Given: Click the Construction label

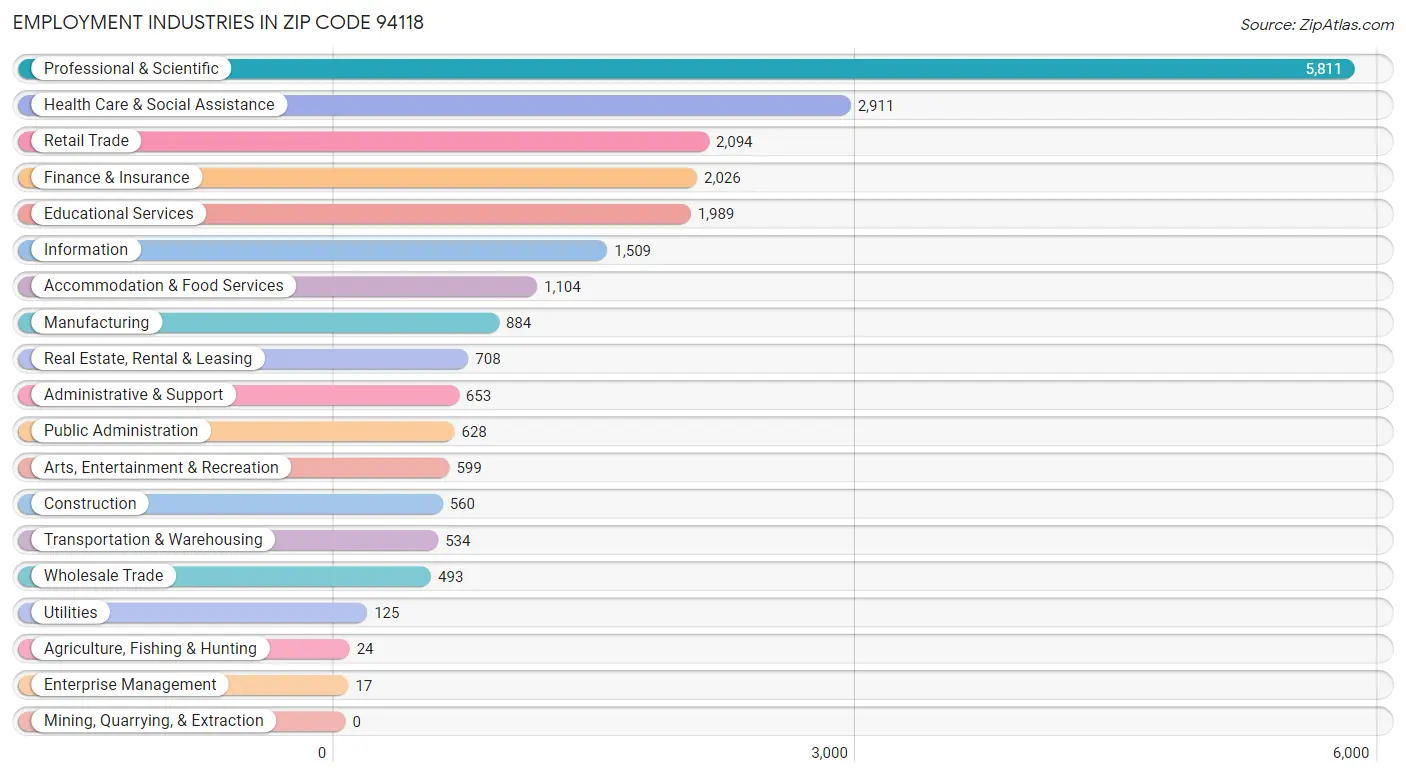Looking at the screenshot, I should point(90,504).
